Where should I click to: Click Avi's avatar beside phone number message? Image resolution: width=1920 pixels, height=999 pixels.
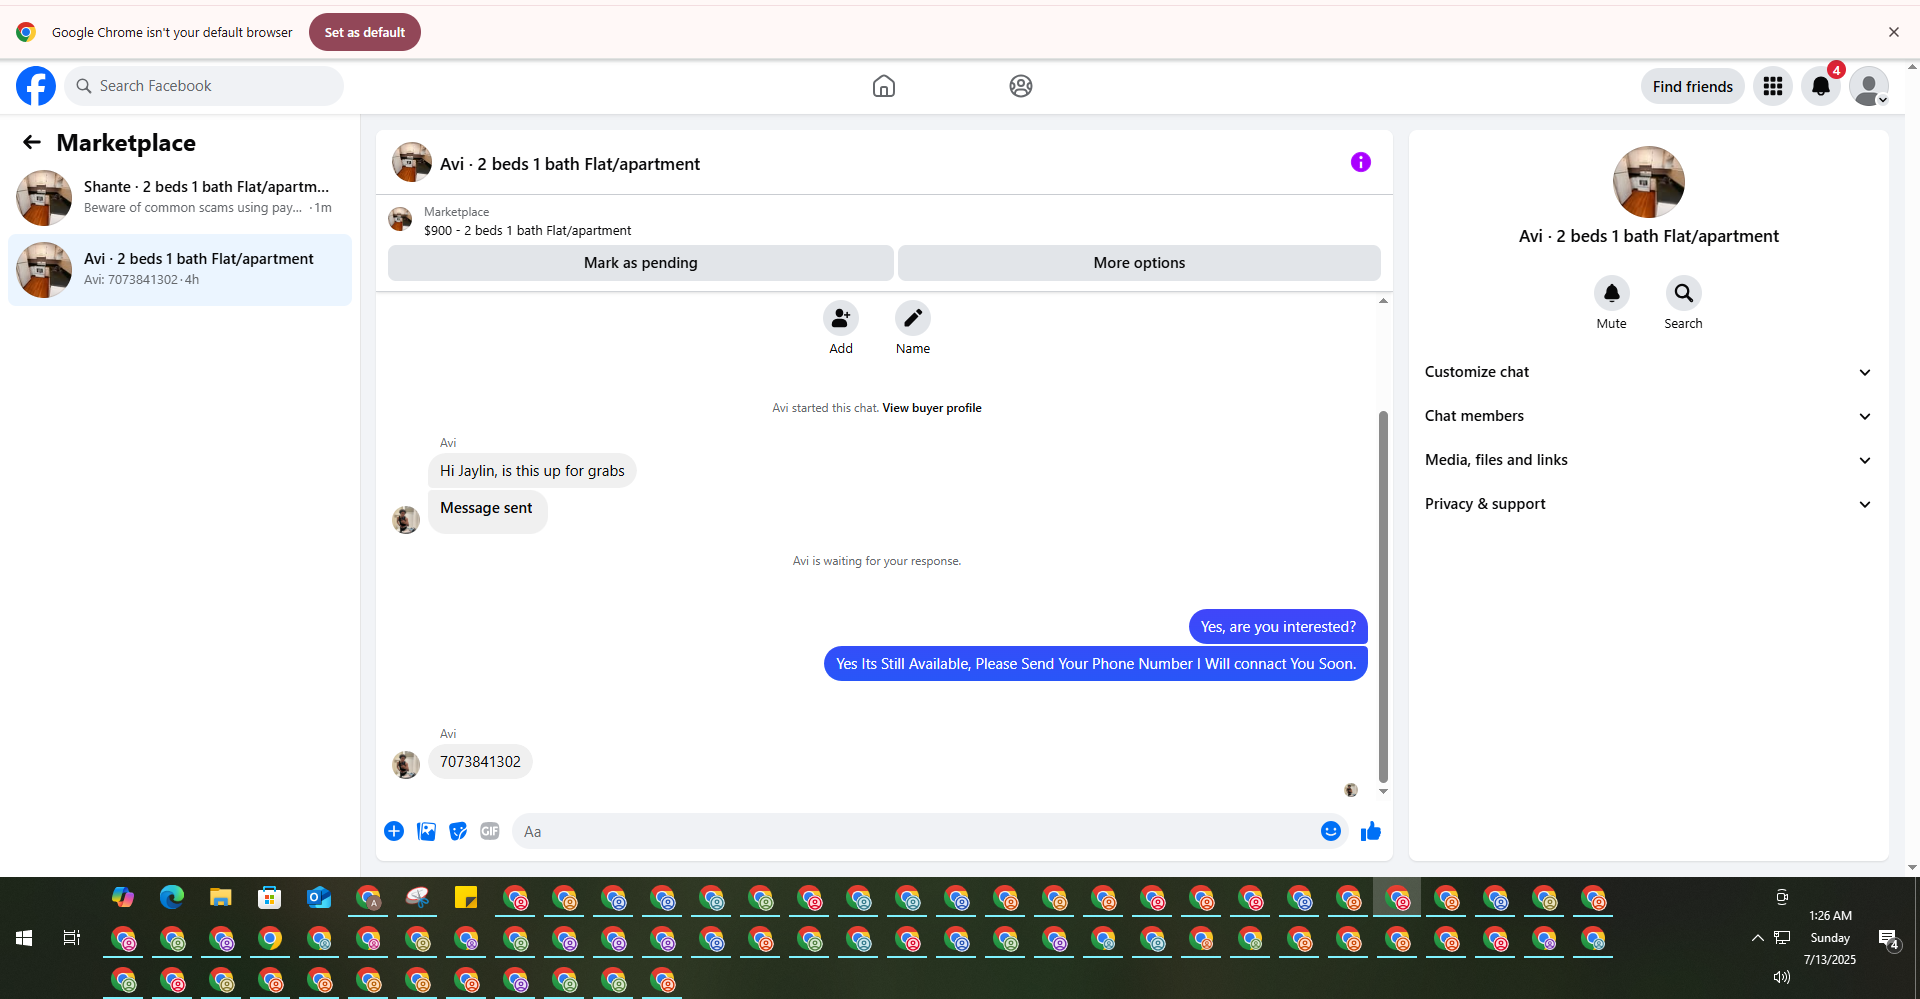click(x=406, y=765)
